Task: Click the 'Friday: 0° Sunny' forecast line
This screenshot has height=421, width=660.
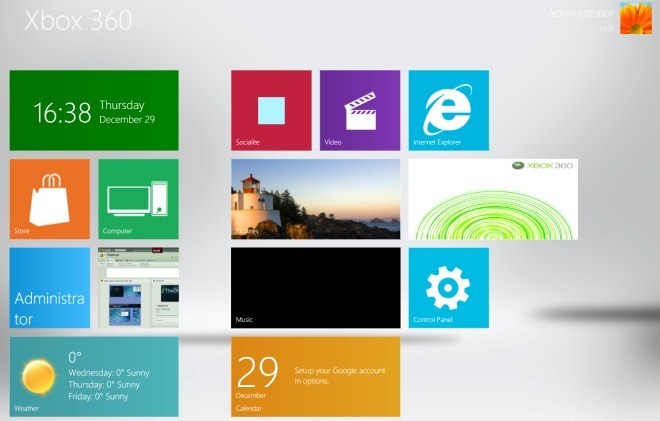Action: (x=98, y=397)
